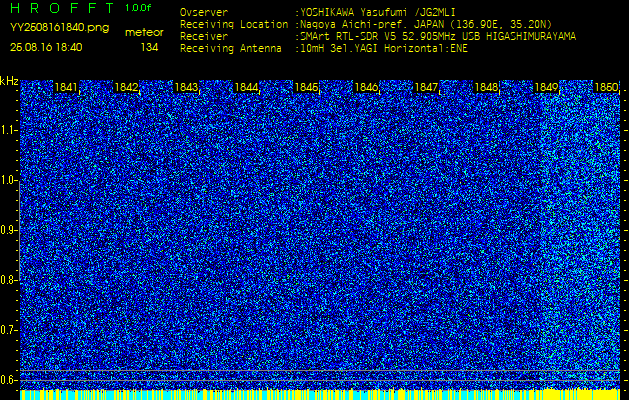Select the SMArt RTL-SDR V5 receiver text
Image resolution: width=629 pixels, height=400 pixels.
click(x=438, y=37)
